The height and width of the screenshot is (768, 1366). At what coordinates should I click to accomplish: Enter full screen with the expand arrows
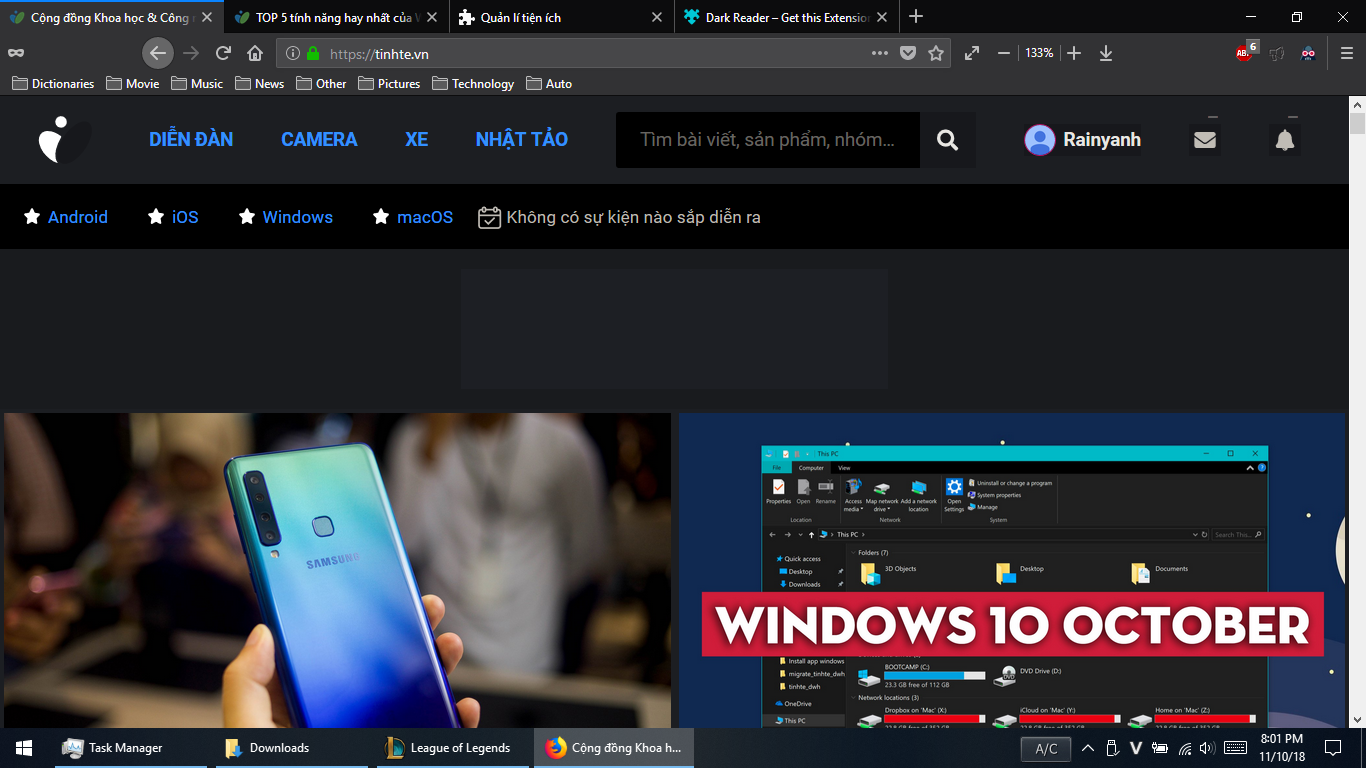click(972, 53)
